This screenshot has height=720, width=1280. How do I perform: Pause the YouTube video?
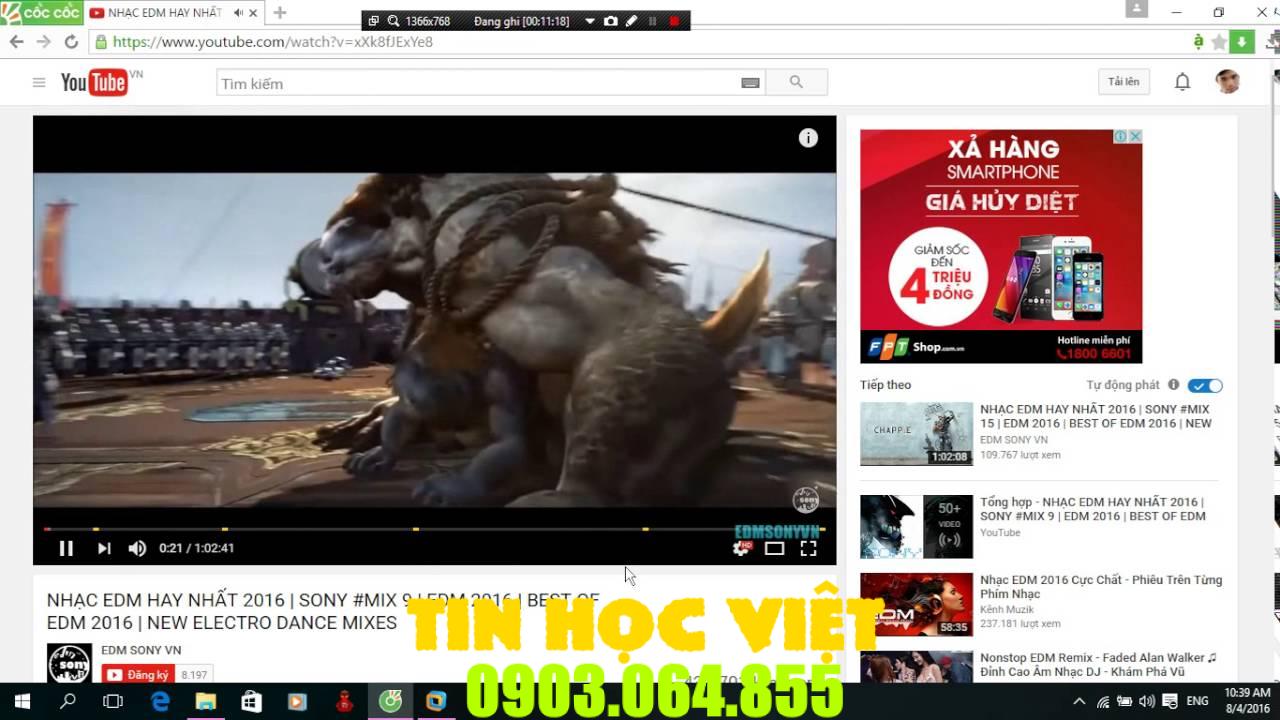click(66, 548)
